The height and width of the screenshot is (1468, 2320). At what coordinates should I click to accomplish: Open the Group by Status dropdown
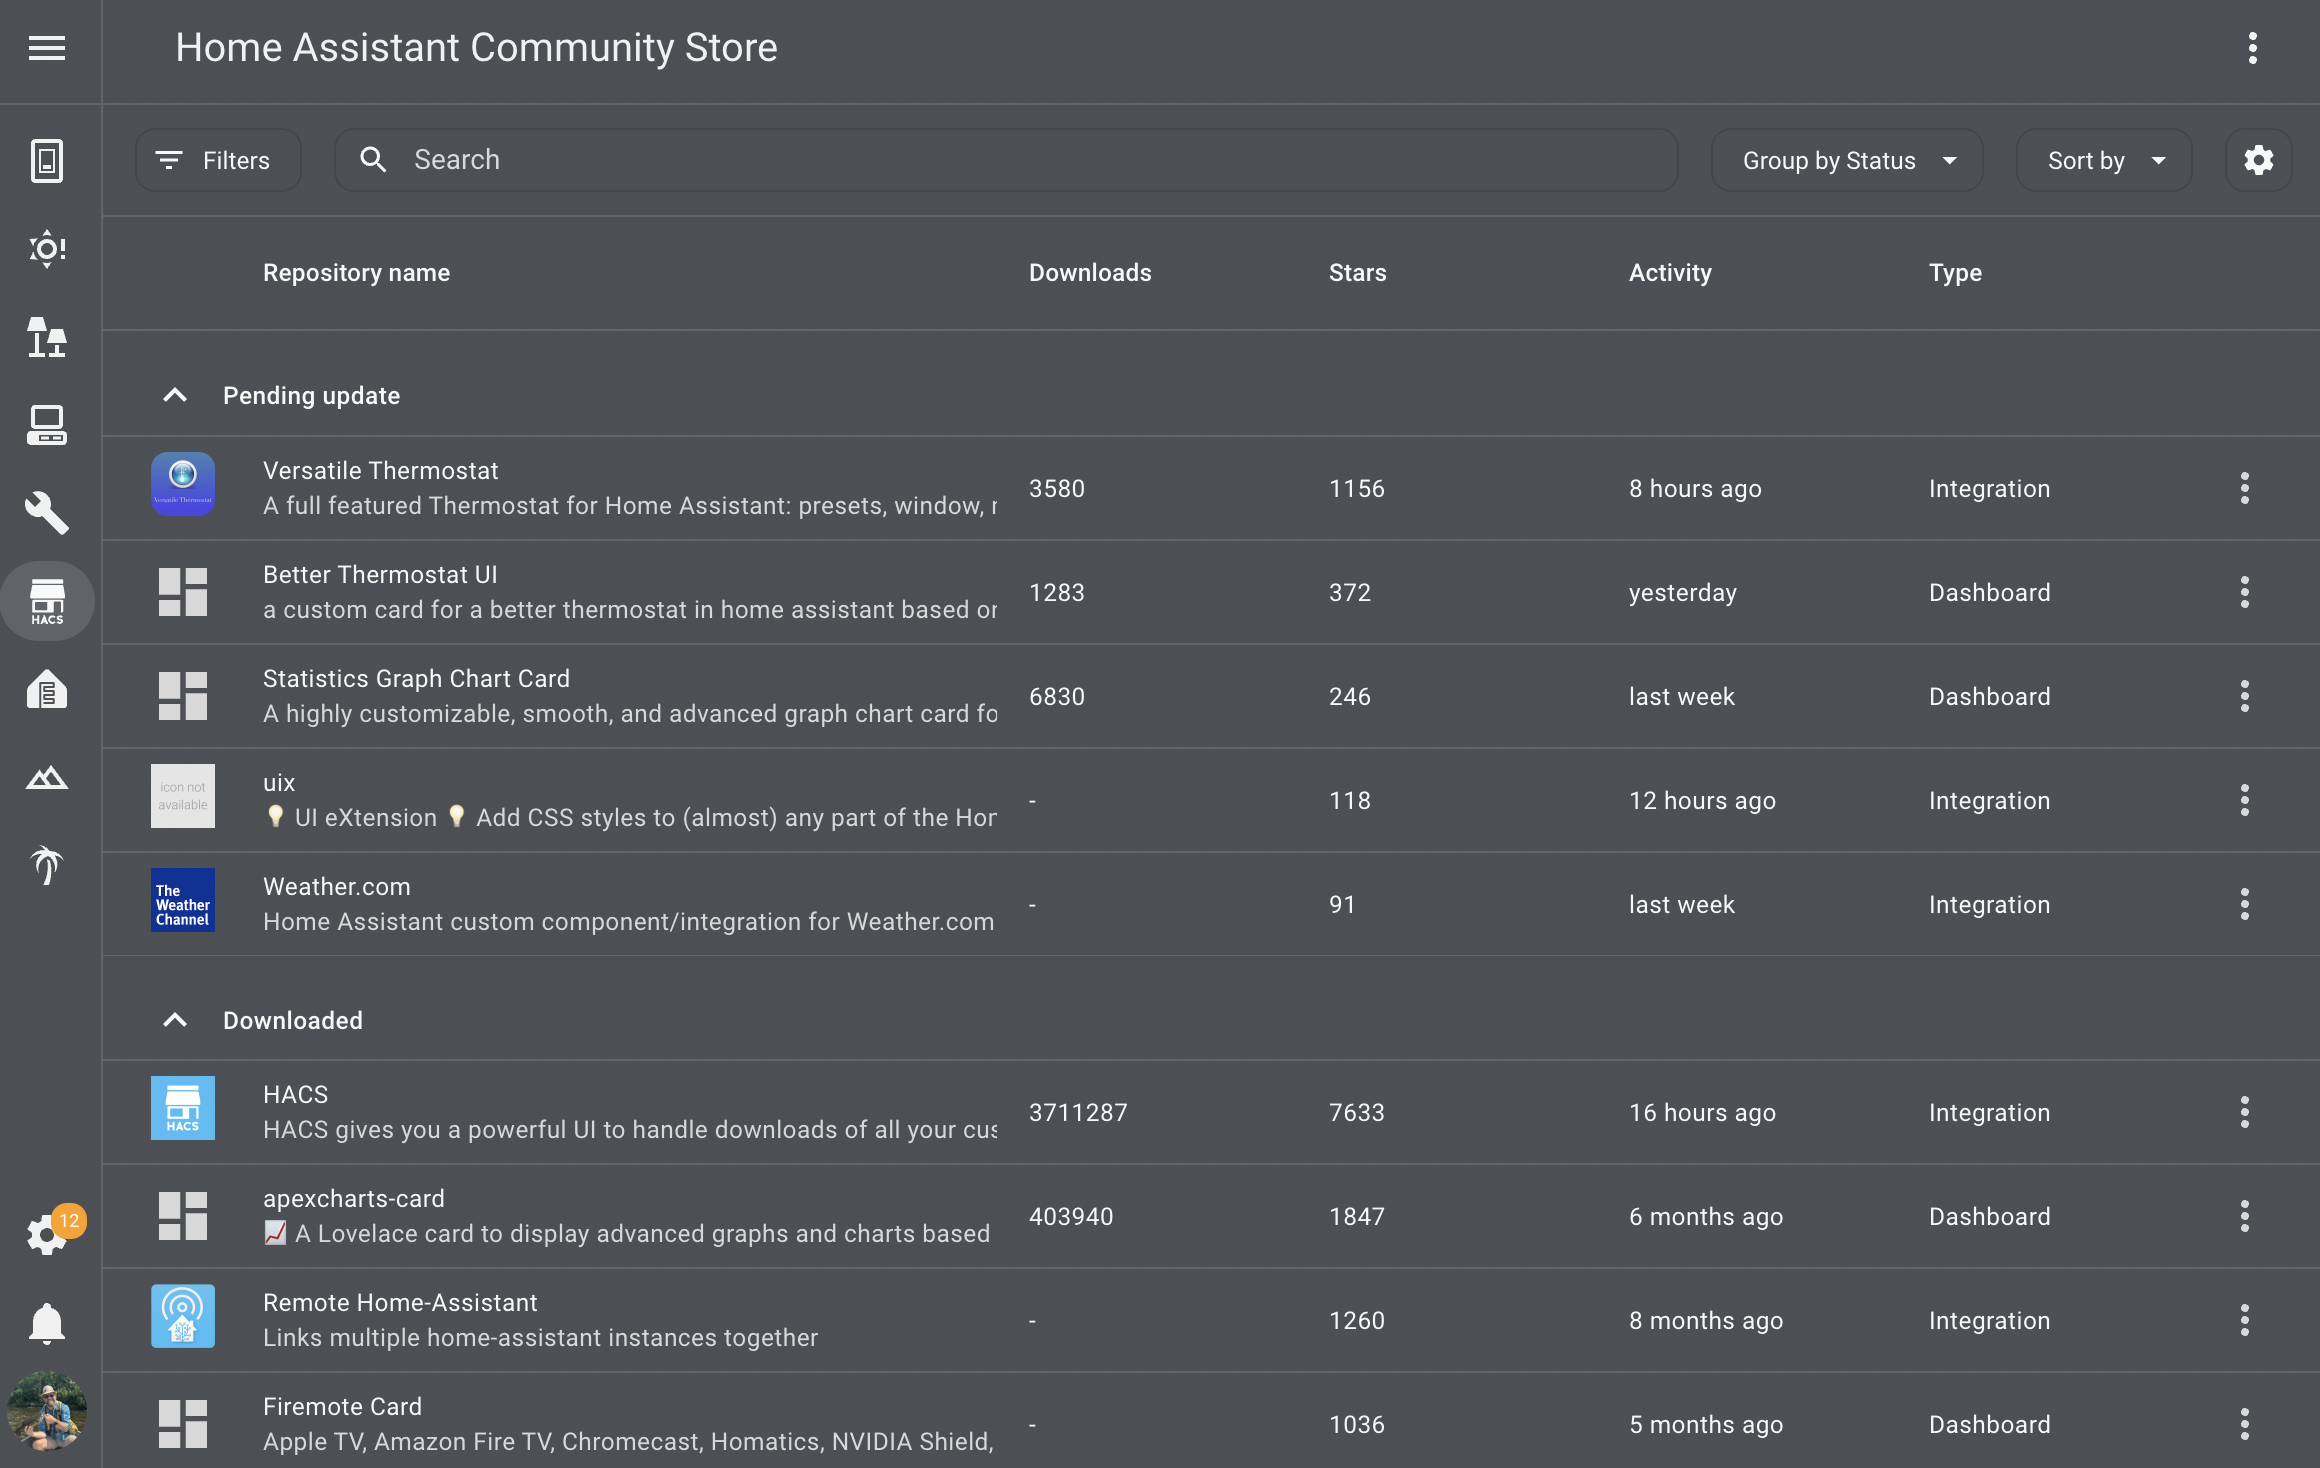click(x=1847, y=160)
